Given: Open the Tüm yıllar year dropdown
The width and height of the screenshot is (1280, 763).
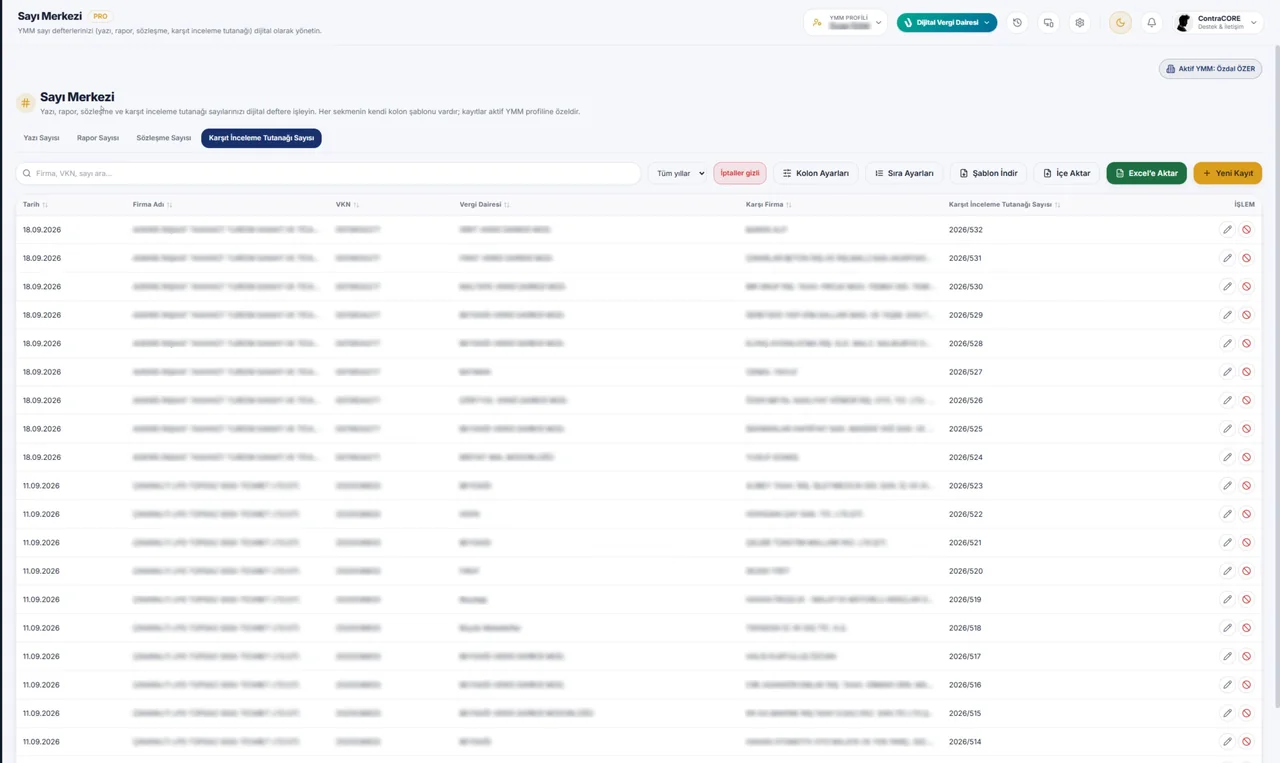Looking at the screenshot, I should tap(679, 173).
